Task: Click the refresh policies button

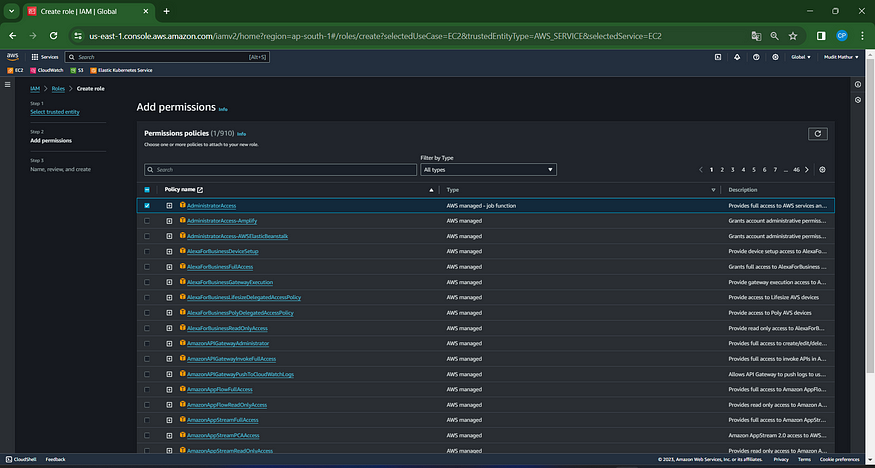Action: tap(818, 134)
